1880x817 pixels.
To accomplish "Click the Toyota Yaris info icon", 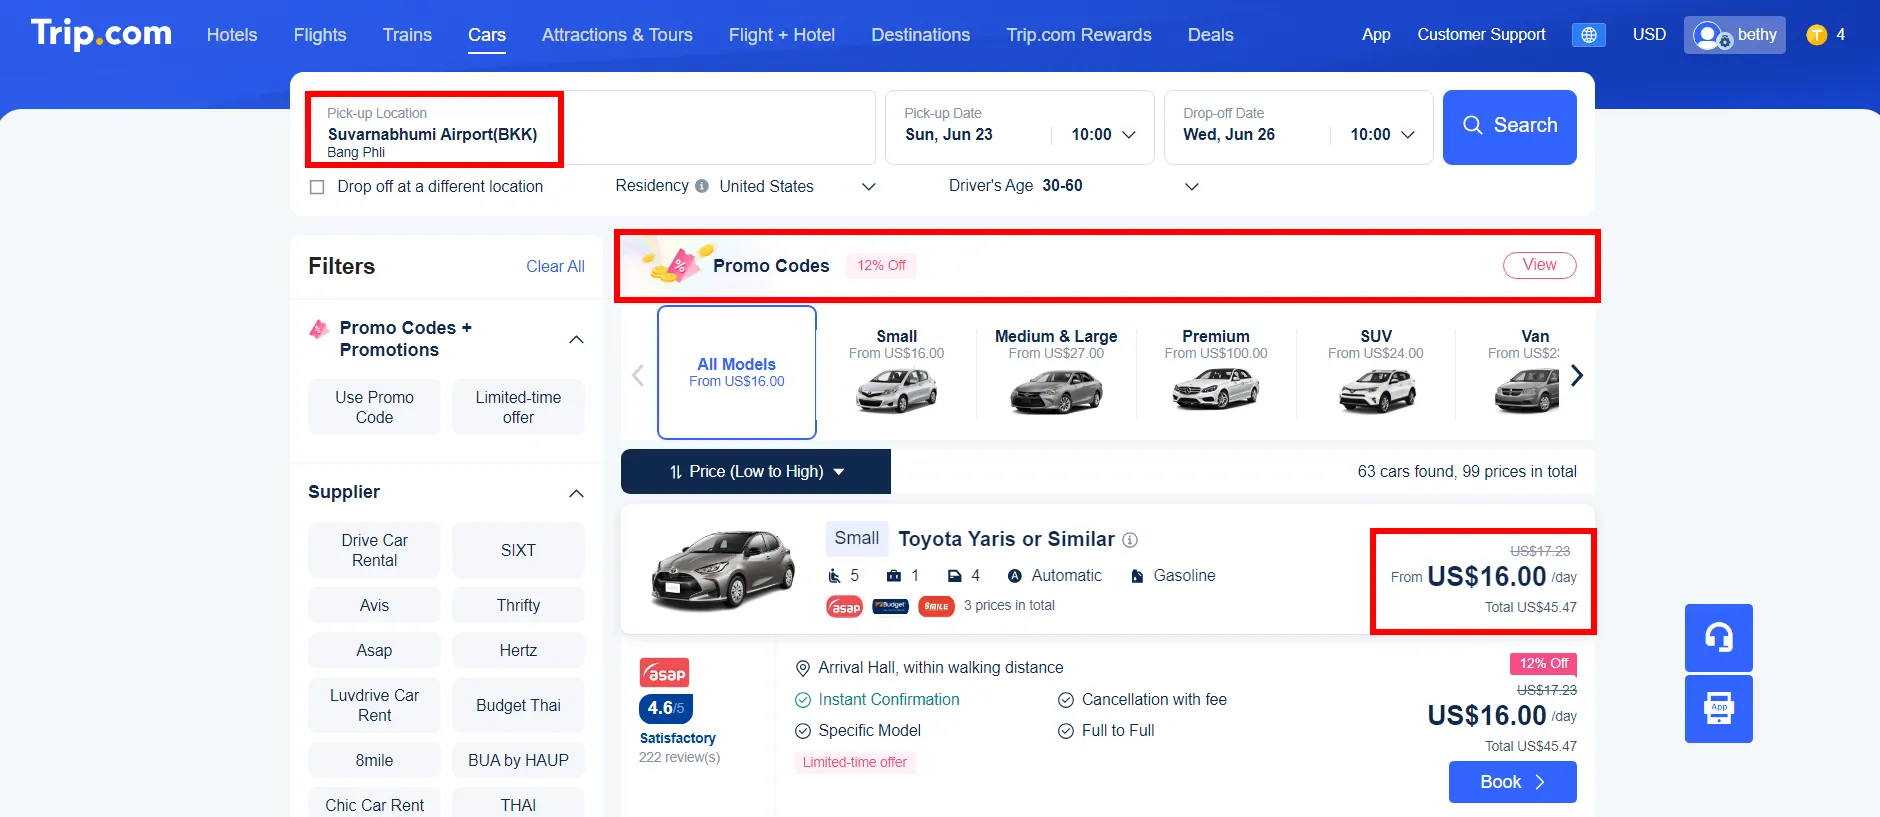I will coord(1130,540).
